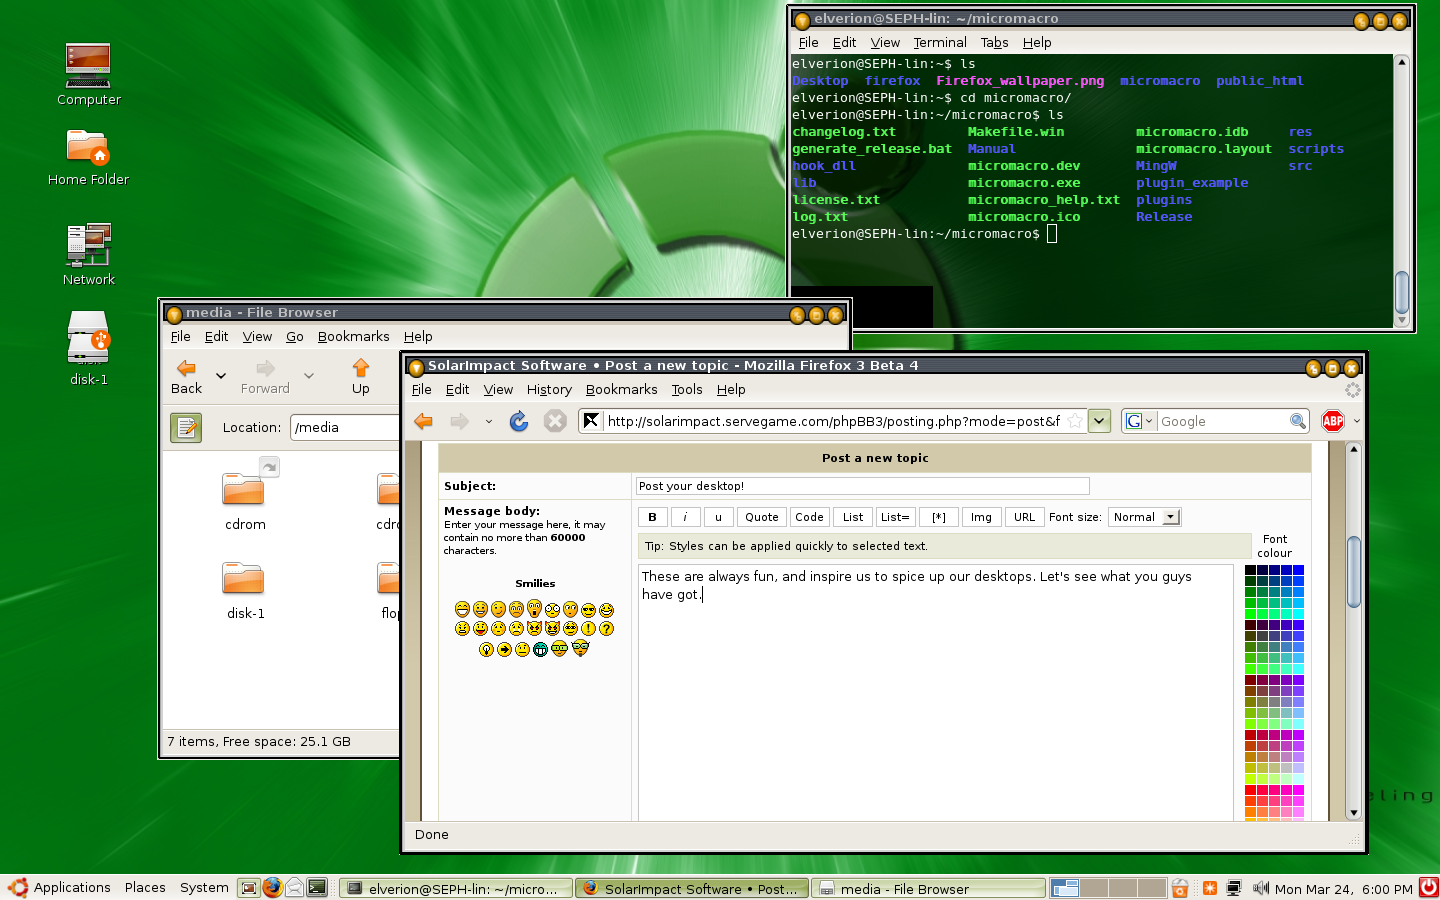Image resolution: width=1440 pixels, height=900 pixels.
Task: Click the Firefox reload page icon
Action: coord(518,421)
